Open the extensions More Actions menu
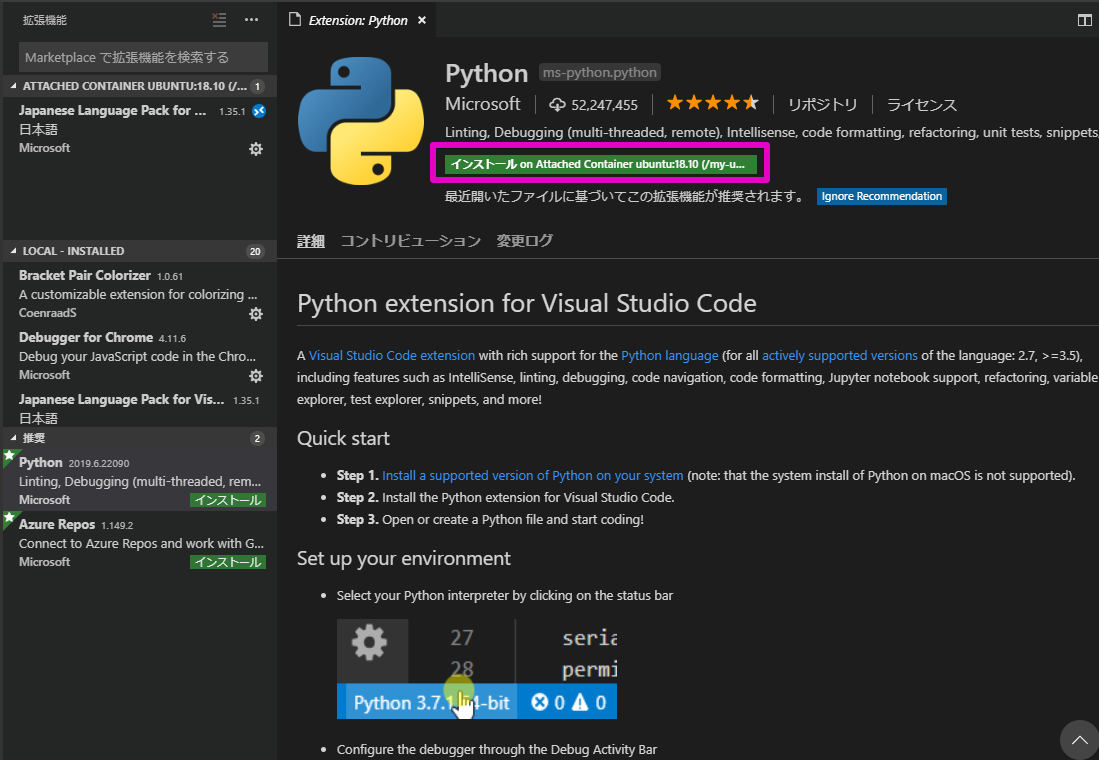This screenshot has height=760, width=1099. coord(250,19)
